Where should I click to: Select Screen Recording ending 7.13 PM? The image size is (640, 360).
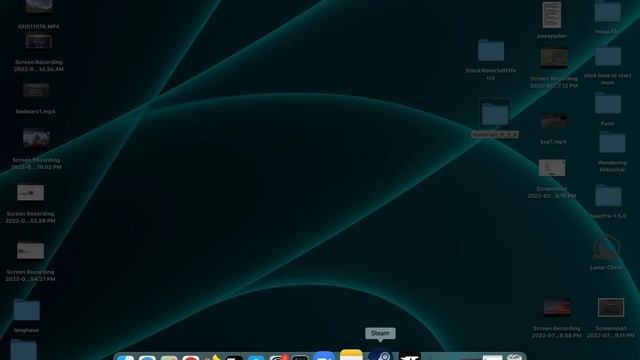[554, 58]
